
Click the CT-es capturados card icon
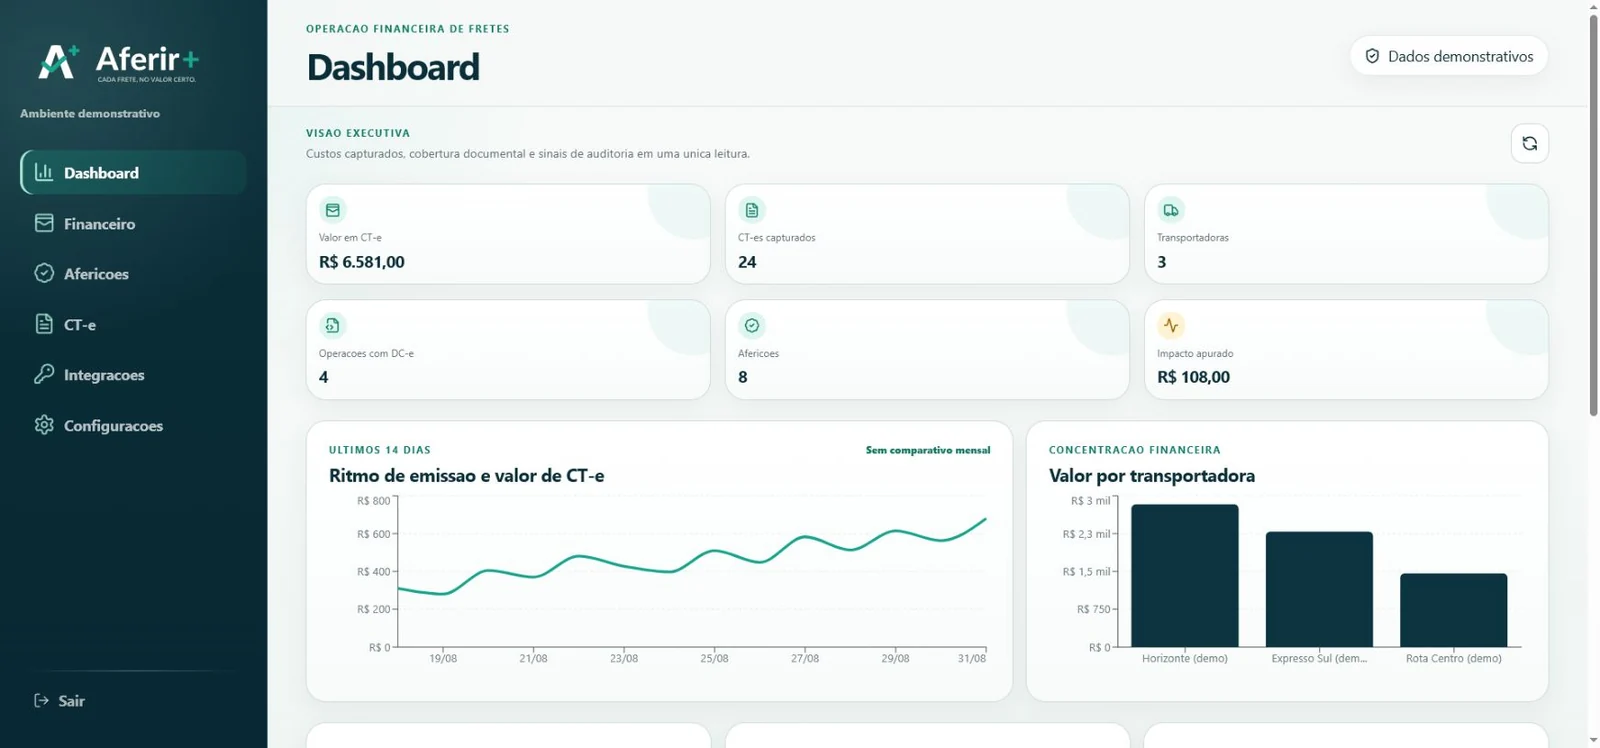[752, 210]
